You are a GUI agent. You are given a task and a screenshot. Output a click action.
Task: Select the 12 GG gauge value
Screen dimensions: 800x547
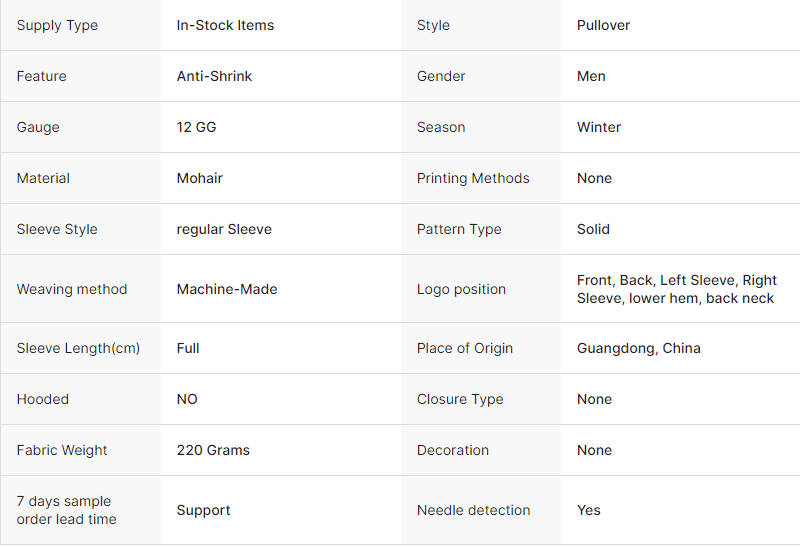196,127
